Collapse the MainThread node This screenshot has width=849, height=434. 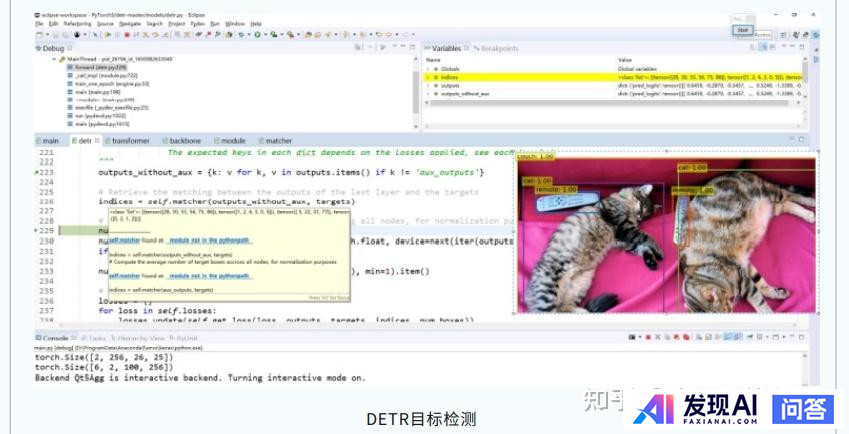54,59
